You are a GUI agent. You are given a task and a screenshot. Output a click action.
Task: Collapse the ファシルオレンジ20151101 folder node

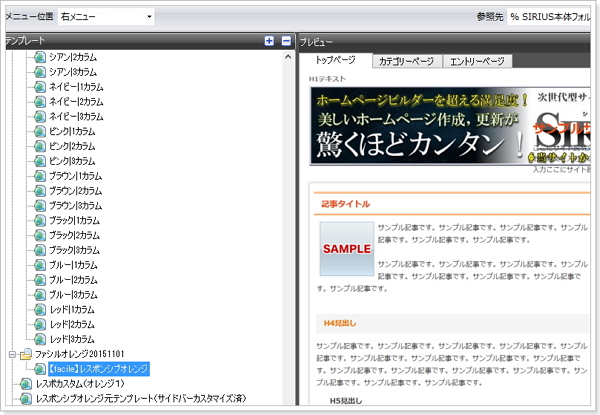point(12,355)
